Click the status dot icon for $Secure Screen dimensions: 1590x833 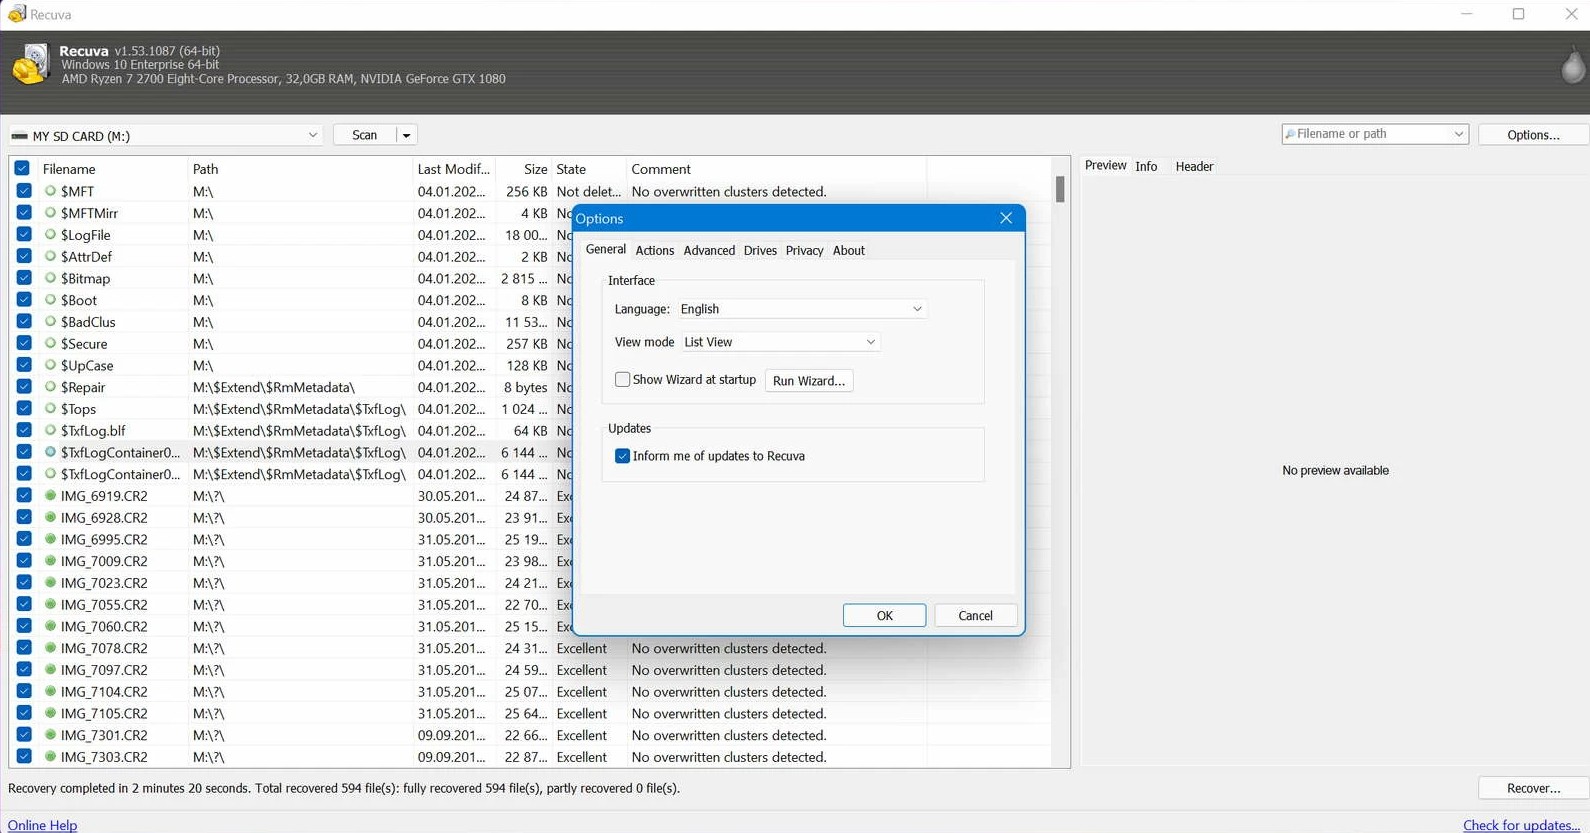click(x=50, y=344)
